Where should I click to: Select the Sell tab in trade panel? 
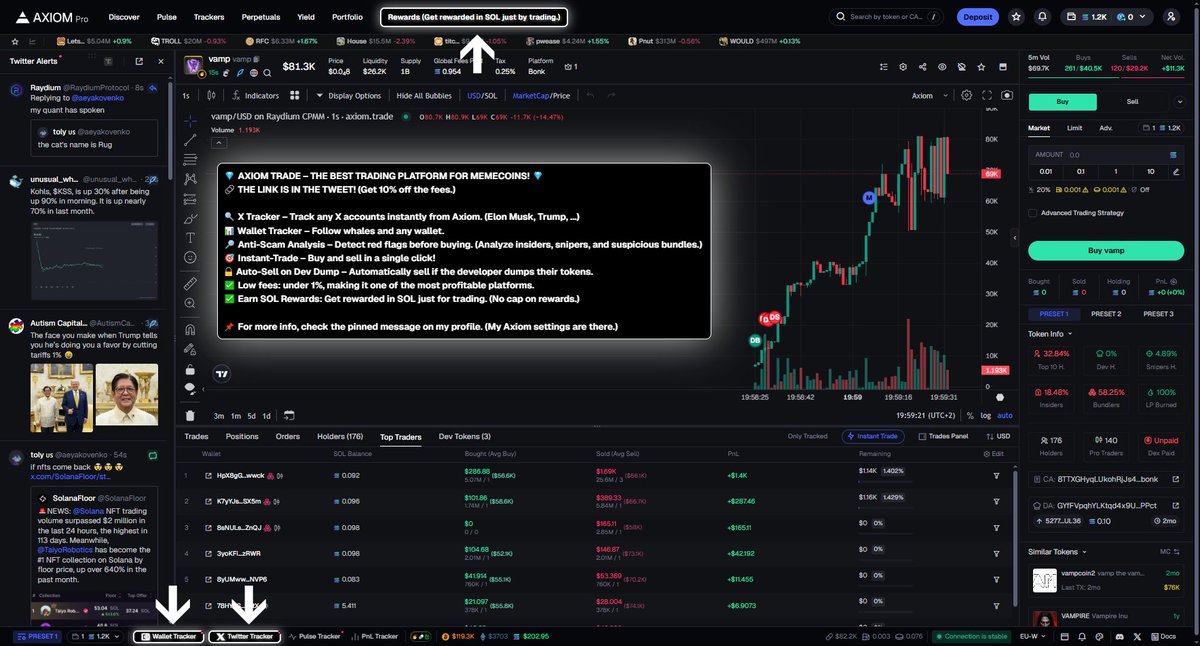pyautogui.click(x=1132, y=101)
